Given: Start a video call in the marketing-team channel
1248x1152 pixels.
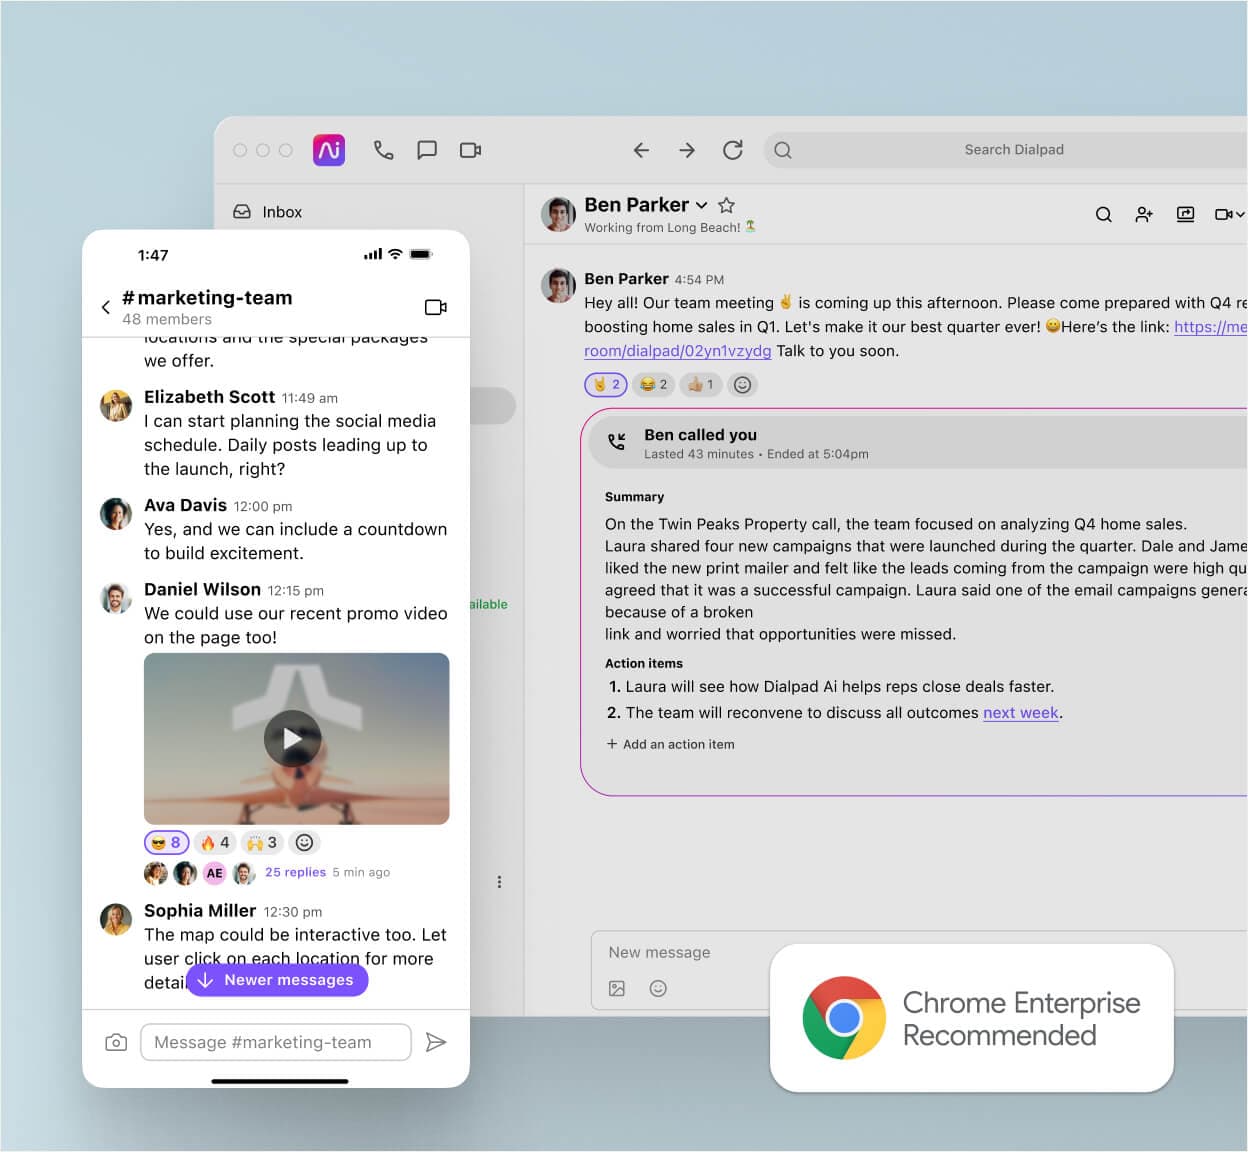Looking at the screenshot, I should (x=436, y=307).
